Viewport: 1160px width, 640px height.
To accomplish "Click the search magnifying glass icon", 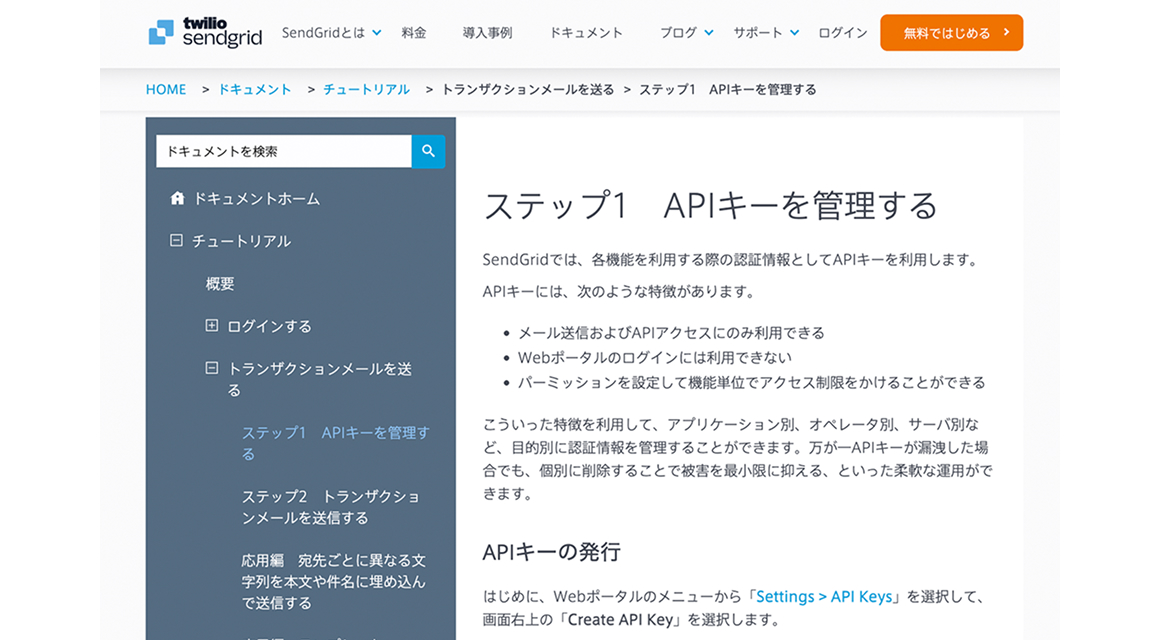I will (x=428, y=151).
